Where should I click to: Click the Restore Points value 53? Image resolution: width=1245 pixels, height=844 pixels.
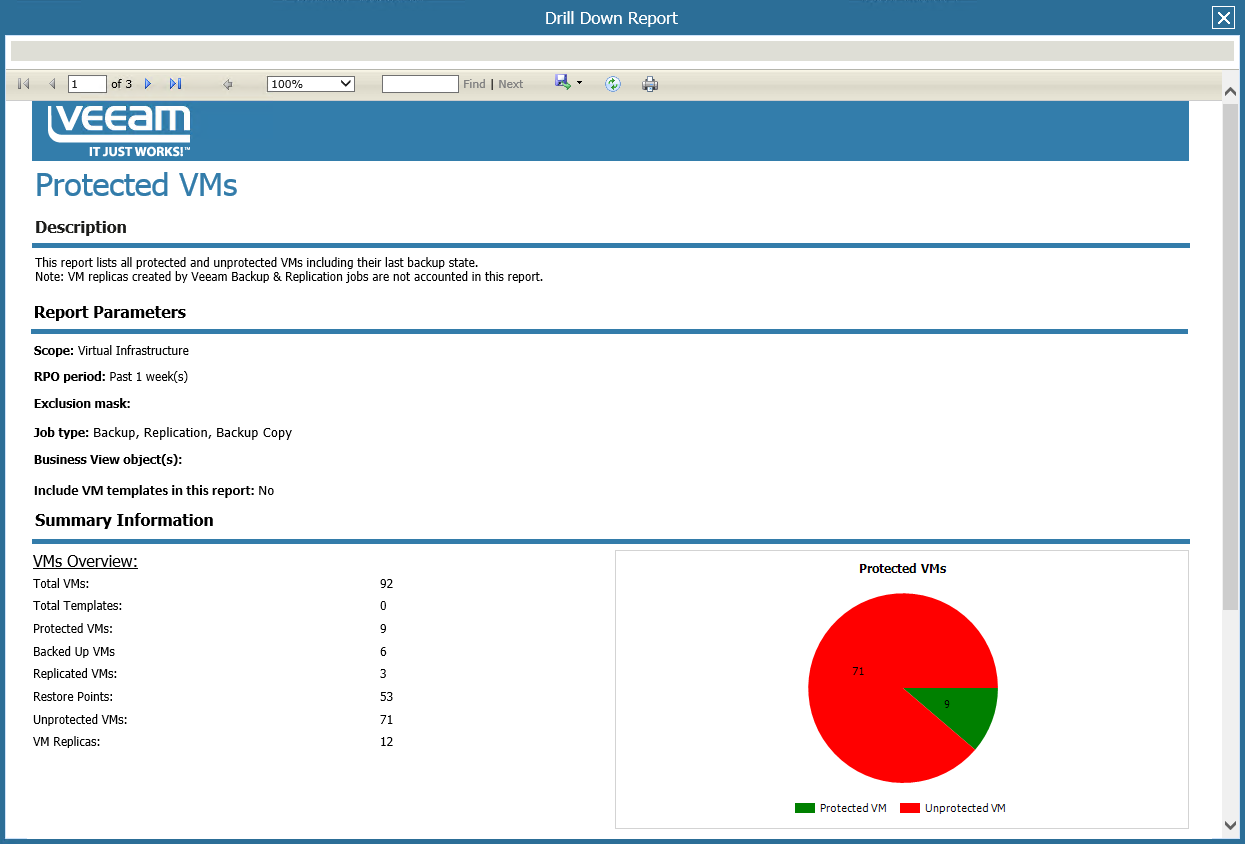pyautogui.click(x=387, y=697)
